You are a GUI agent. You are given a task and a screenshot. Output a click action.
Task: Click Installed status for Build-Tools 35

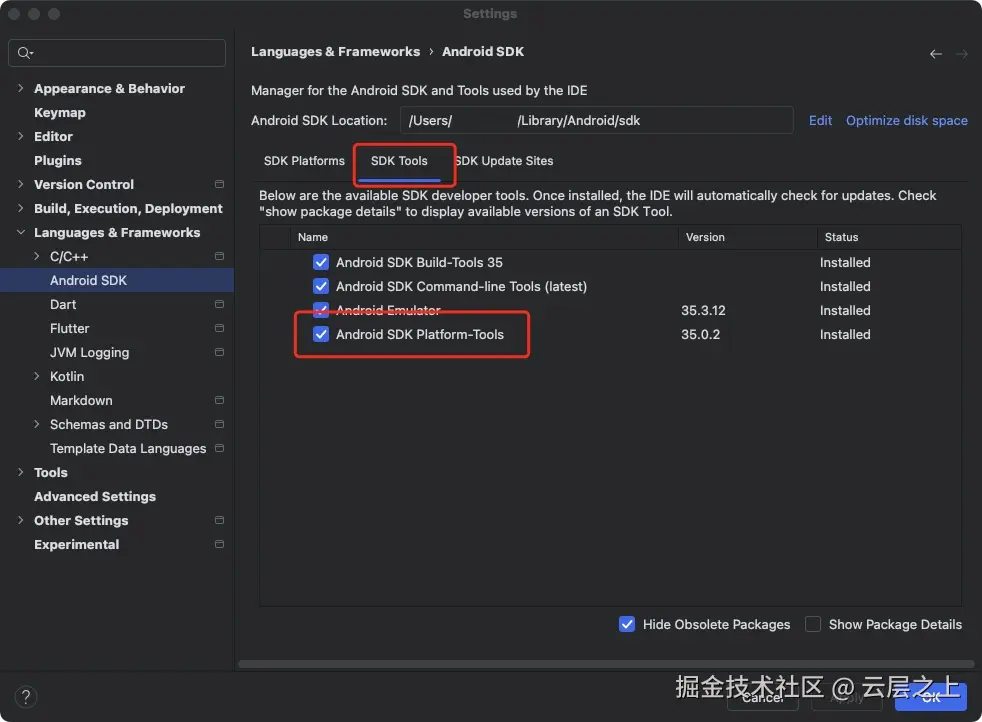pos(845,262)
